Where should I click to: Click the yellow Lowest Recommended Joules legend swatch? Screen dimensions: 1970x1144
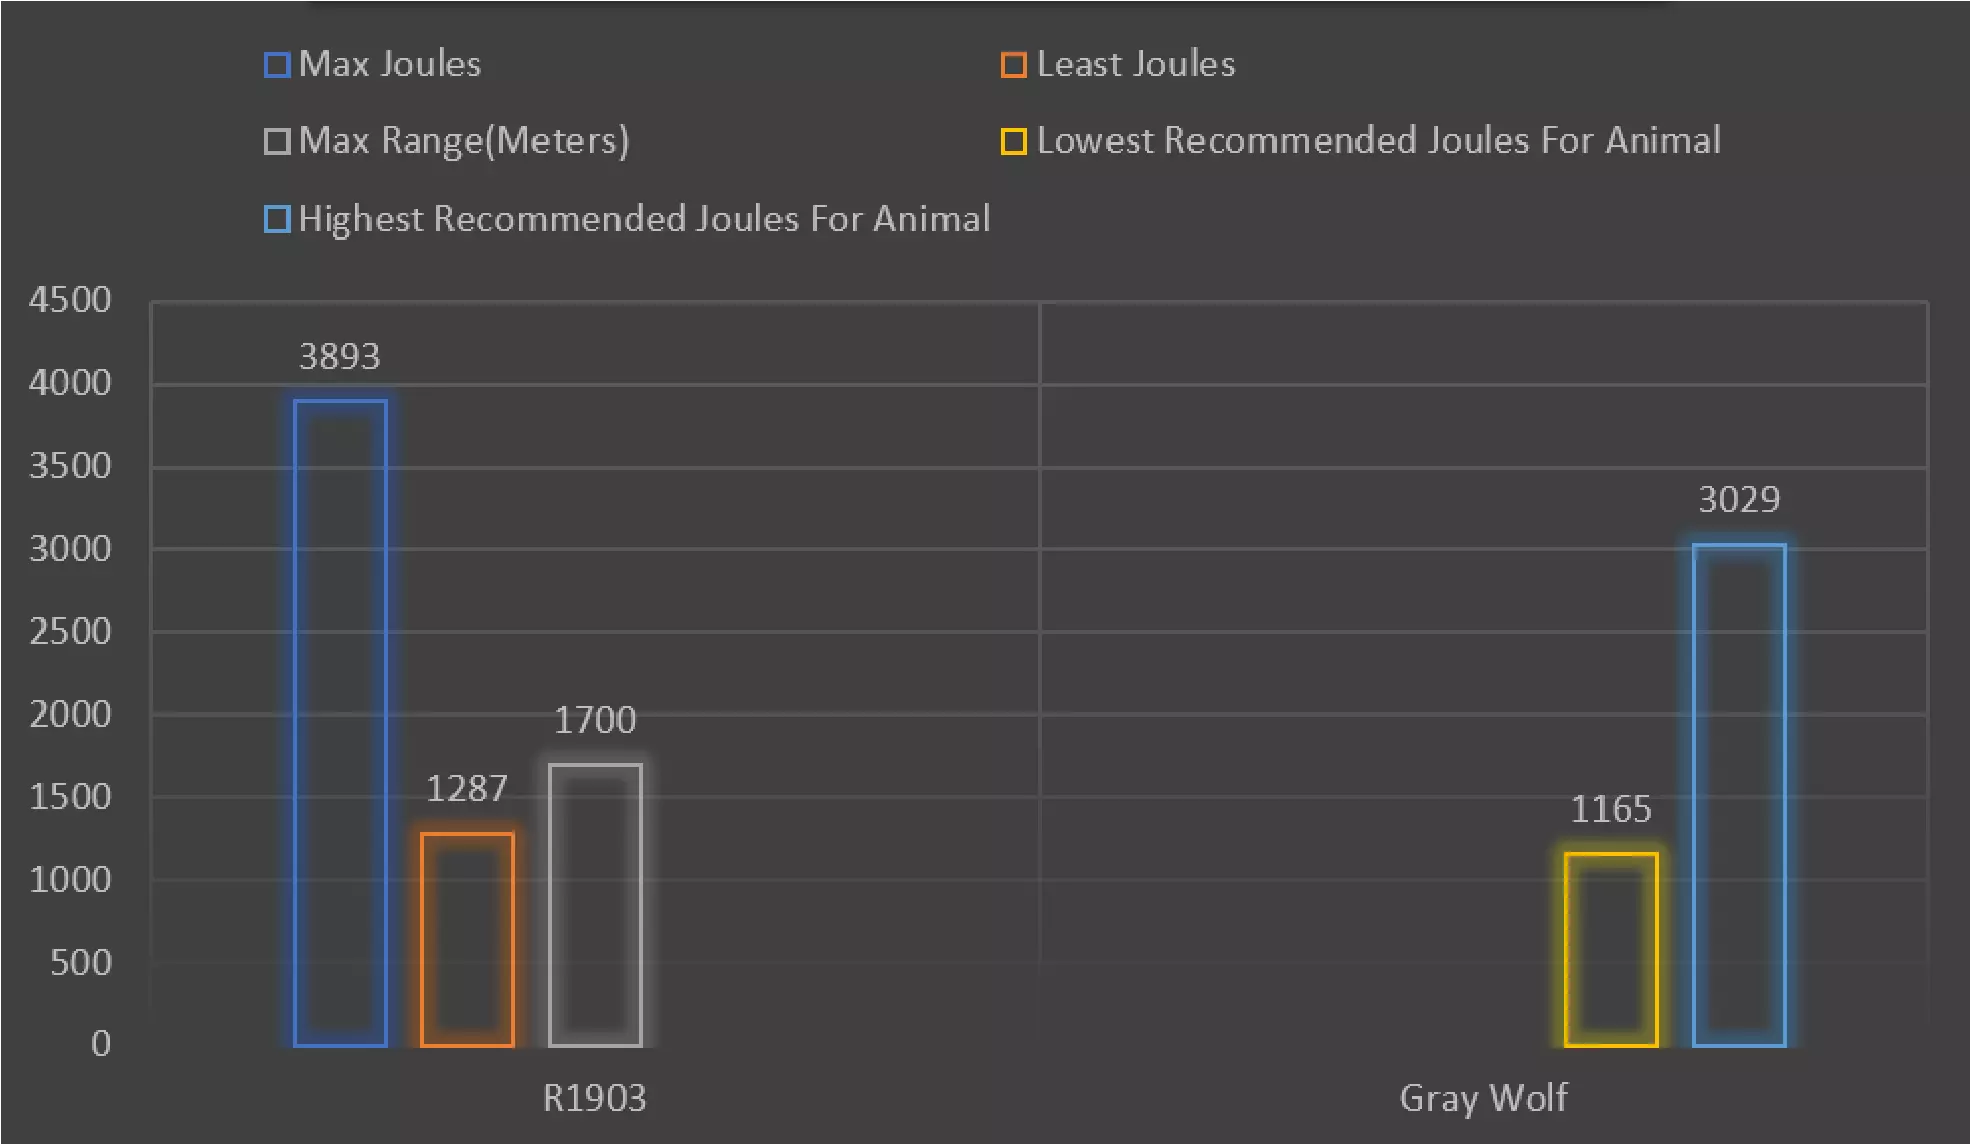tap(1013, 141)
